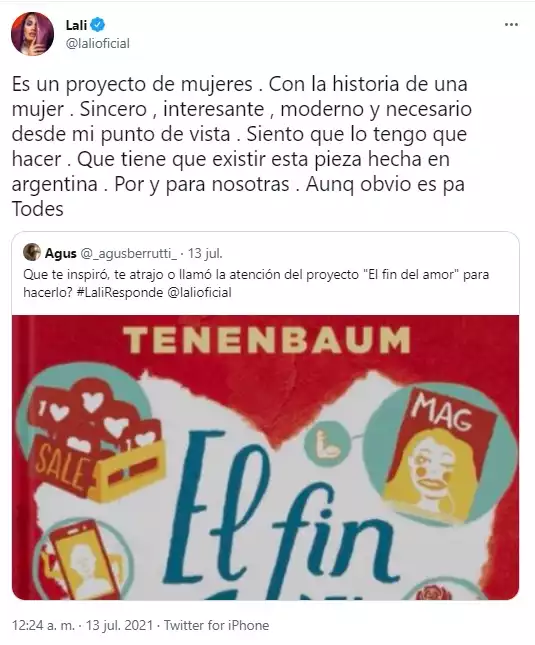
Task: Open the @lalioficial handle under Lali's name
Action: click(x=98, y=43)
